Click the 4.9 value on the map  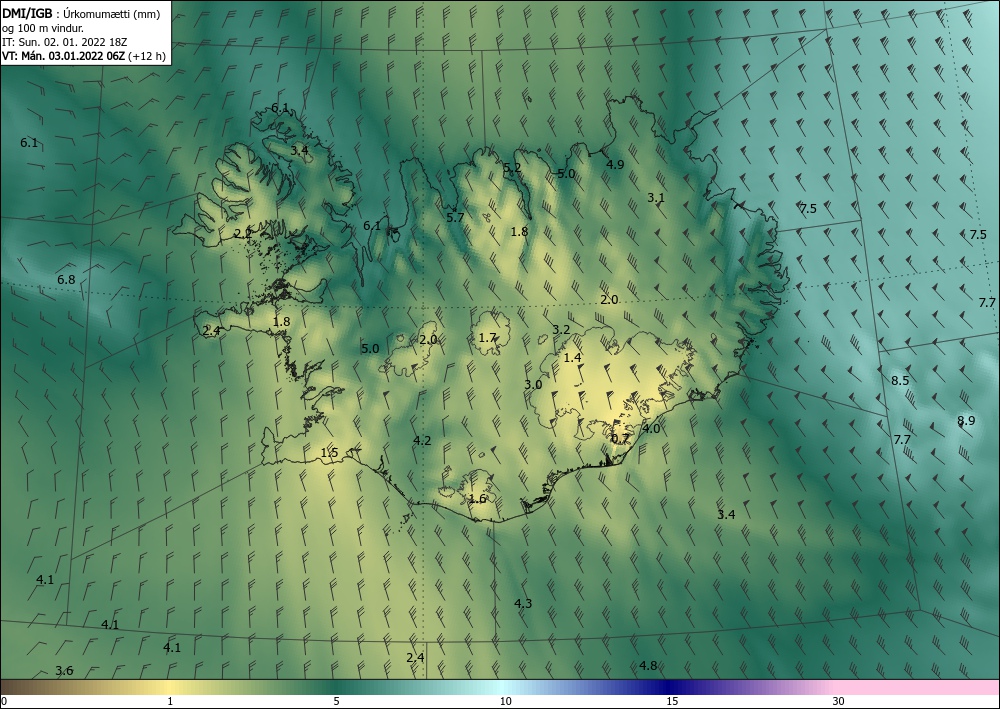[615, 164]
